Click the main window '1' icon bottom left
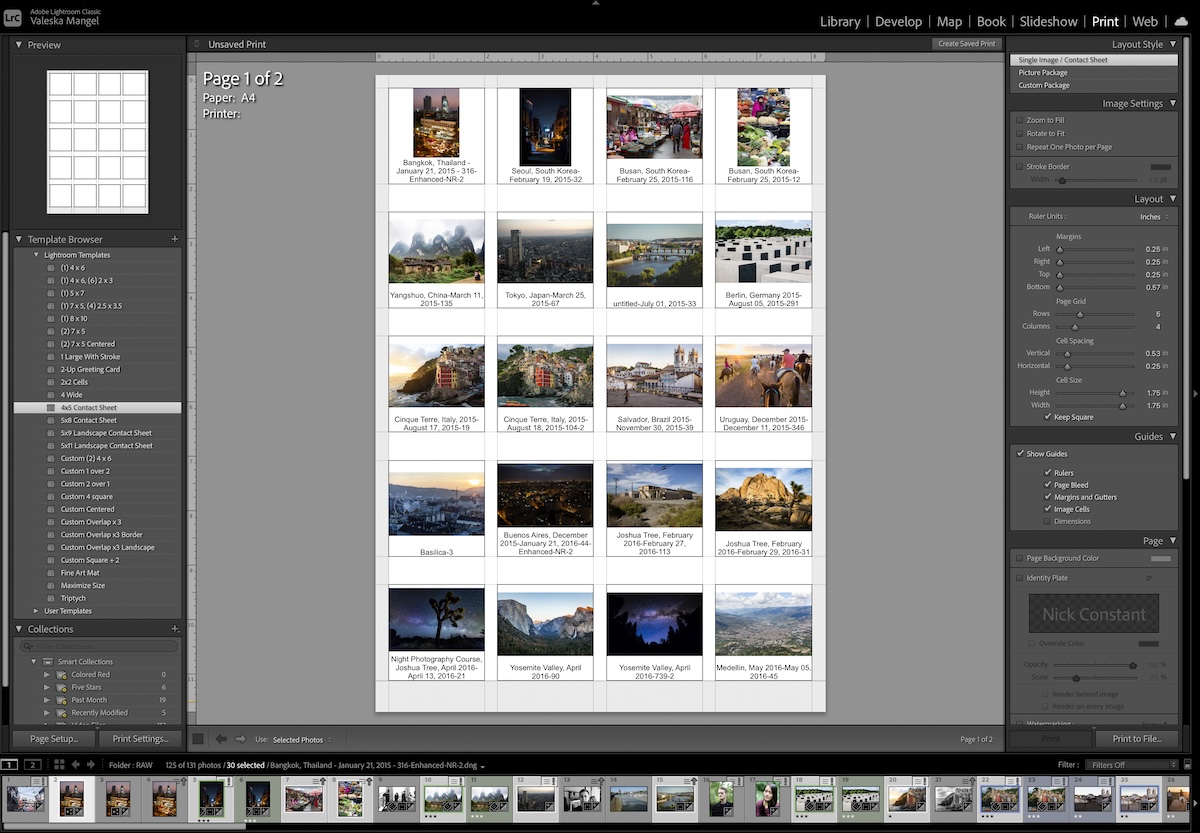1200x833 pixels. [x=9, y=765]
